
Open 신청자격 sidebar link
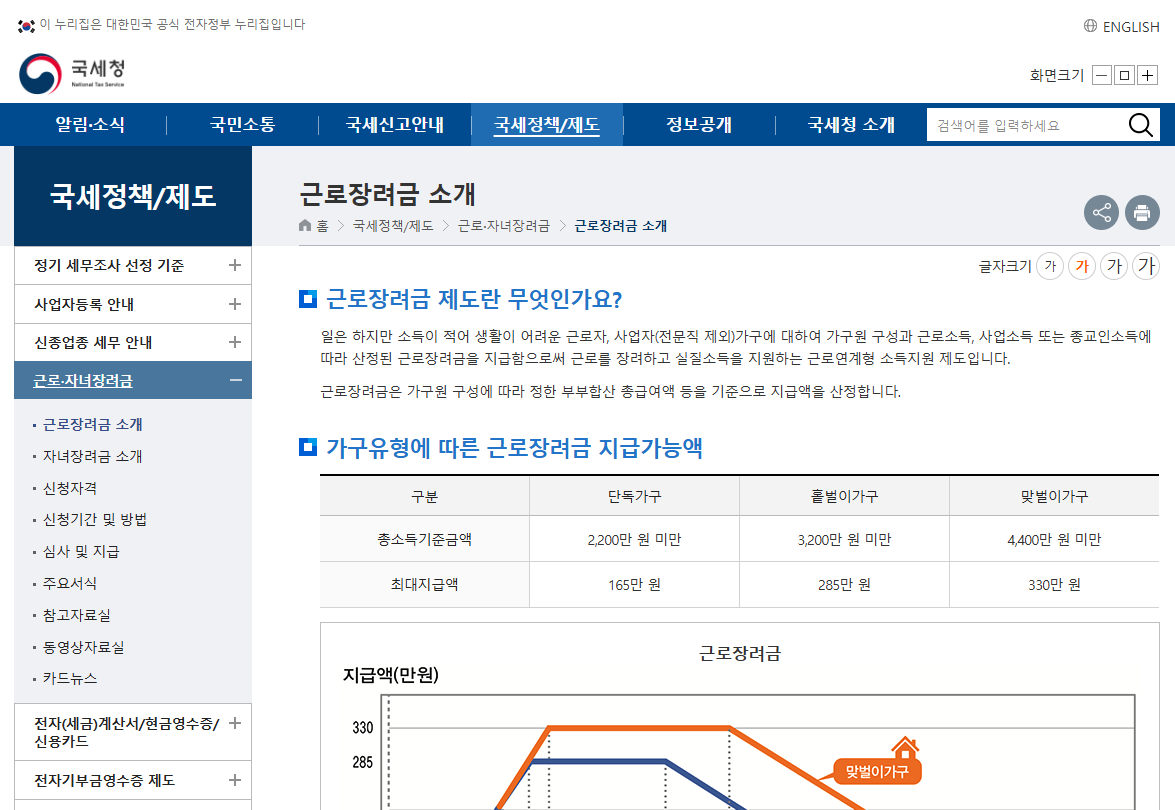coord(70,489)
